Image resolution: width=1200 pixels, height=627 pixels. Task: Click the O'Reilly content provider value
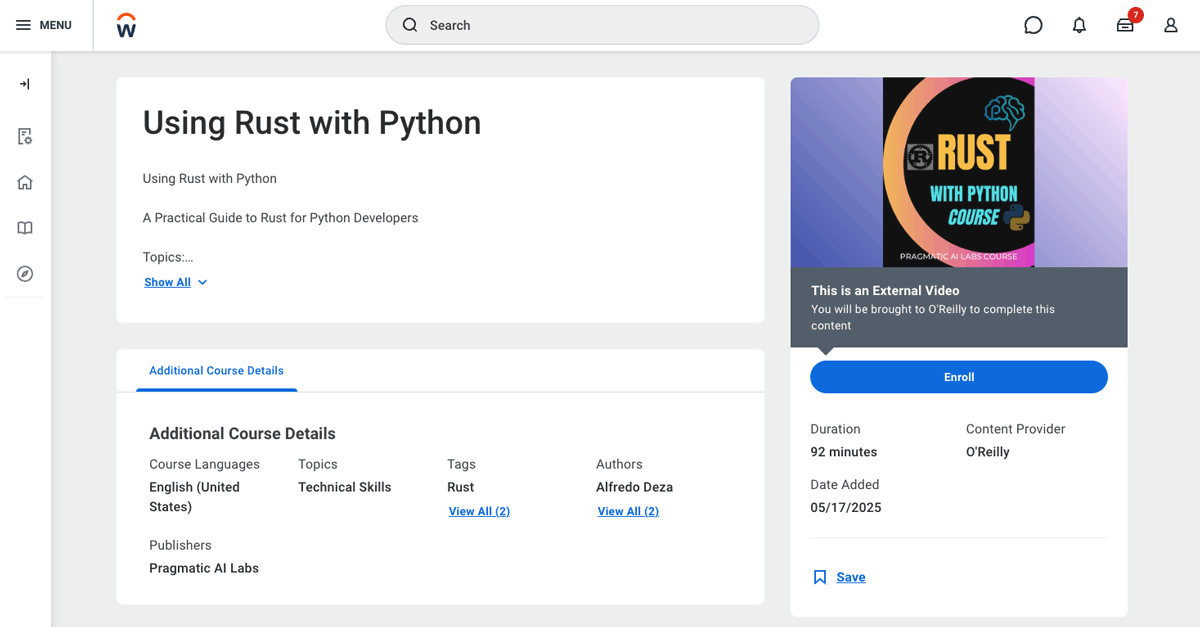point(988,452)
